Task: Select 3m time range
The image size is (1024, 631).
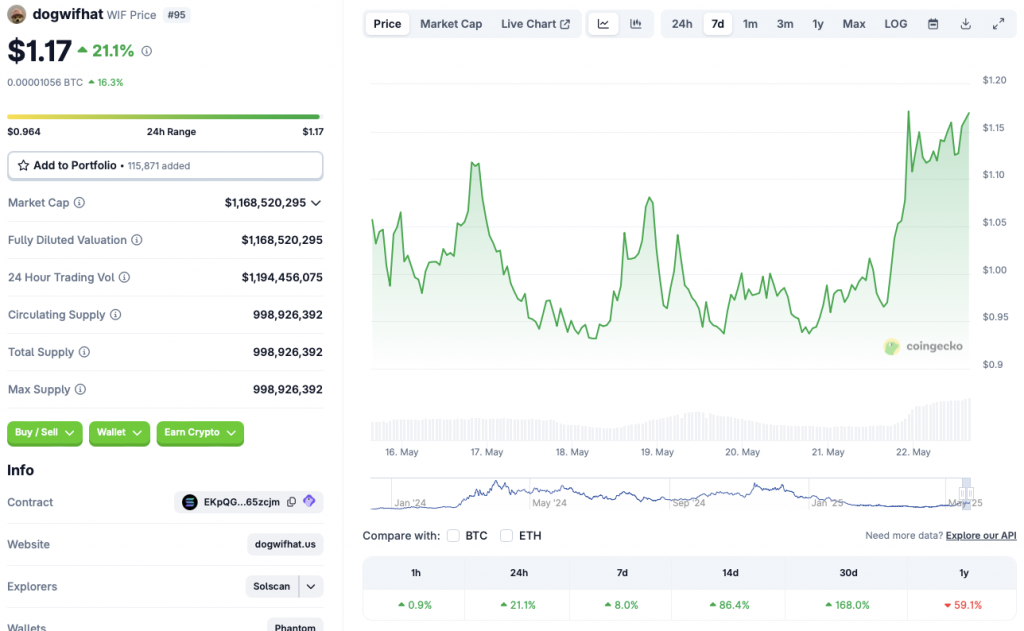Action: (784, 24)
